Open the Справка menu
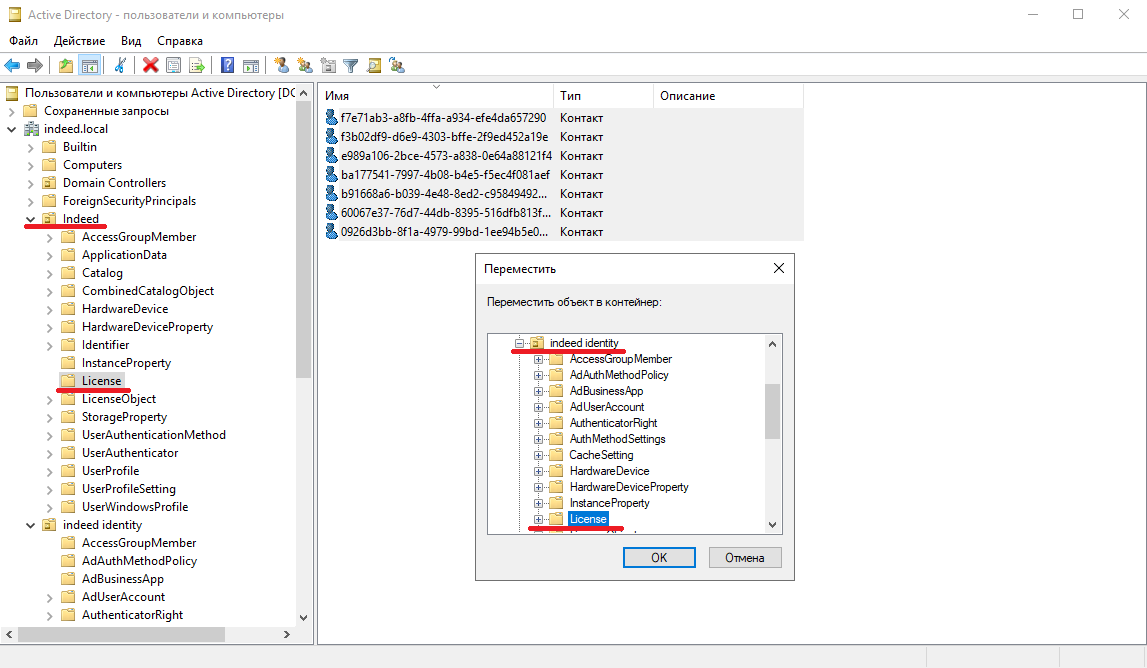 click(180, 41)
